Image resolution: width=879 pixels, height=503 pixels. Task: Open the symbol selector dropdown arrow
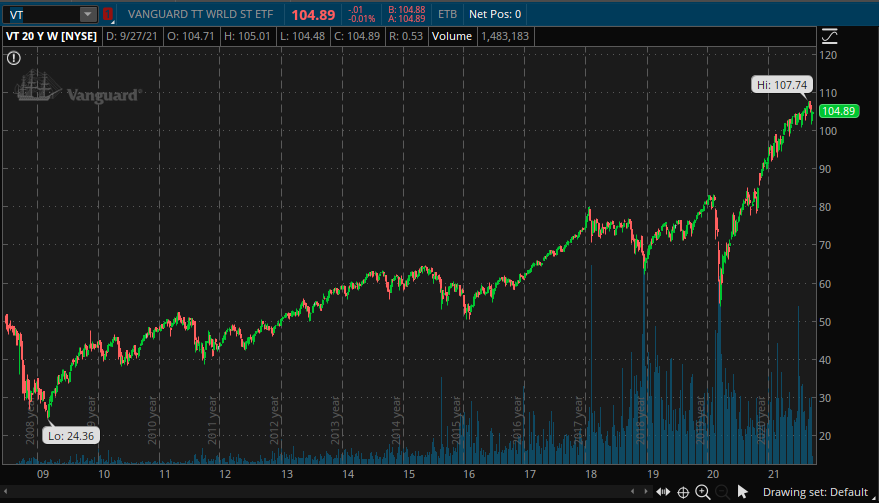pos(88,15)
